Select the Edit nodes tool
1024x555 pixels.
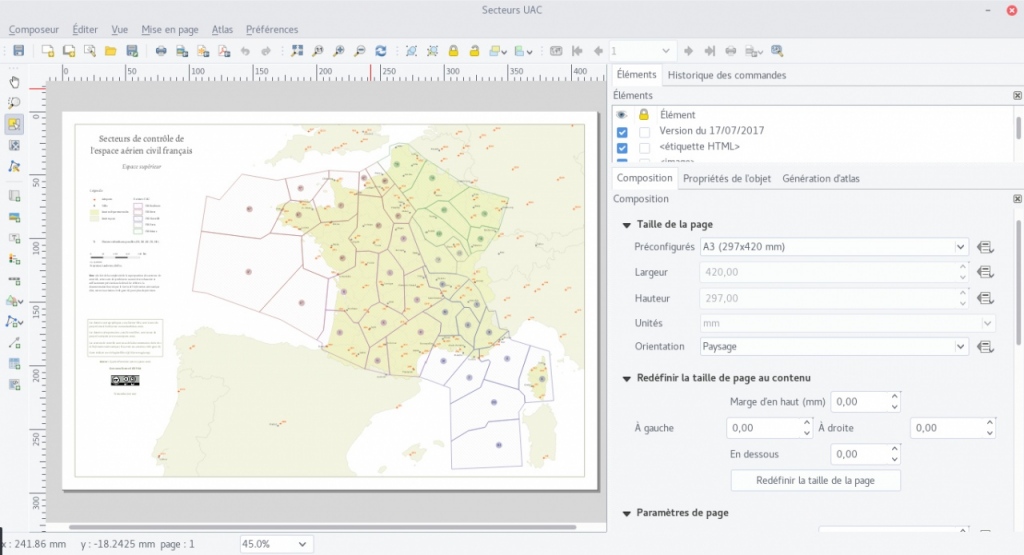coord(14,166)
